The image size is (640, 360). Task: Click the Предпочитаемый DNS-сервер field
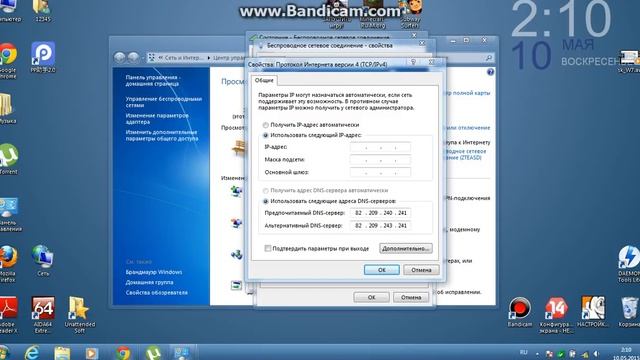380,213
